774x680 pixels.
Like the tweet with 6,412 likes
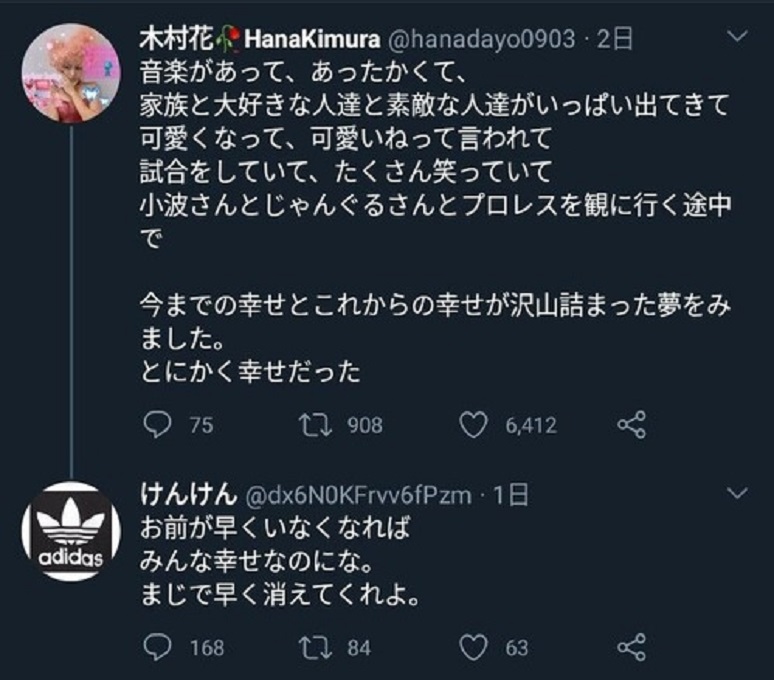pos(473,426)
